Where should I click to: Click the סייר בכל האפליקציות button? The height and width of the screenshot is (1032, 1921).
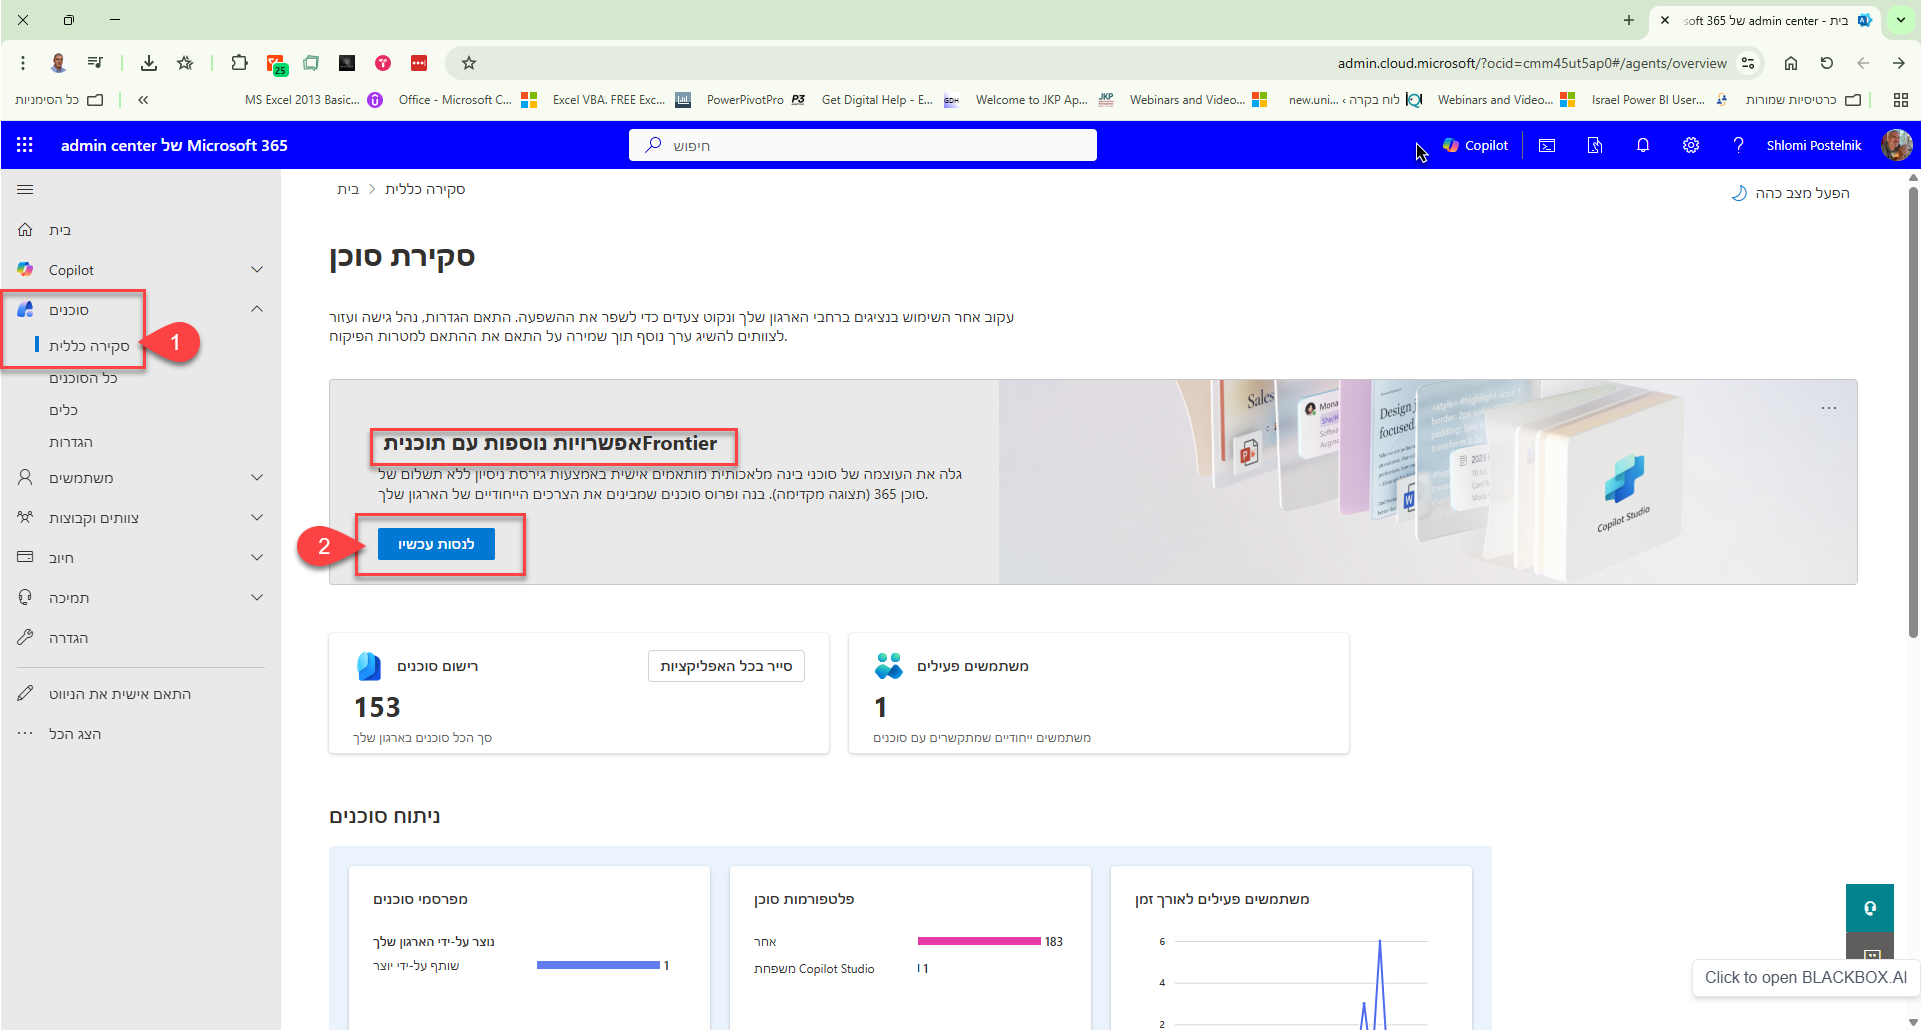(725, 666)
